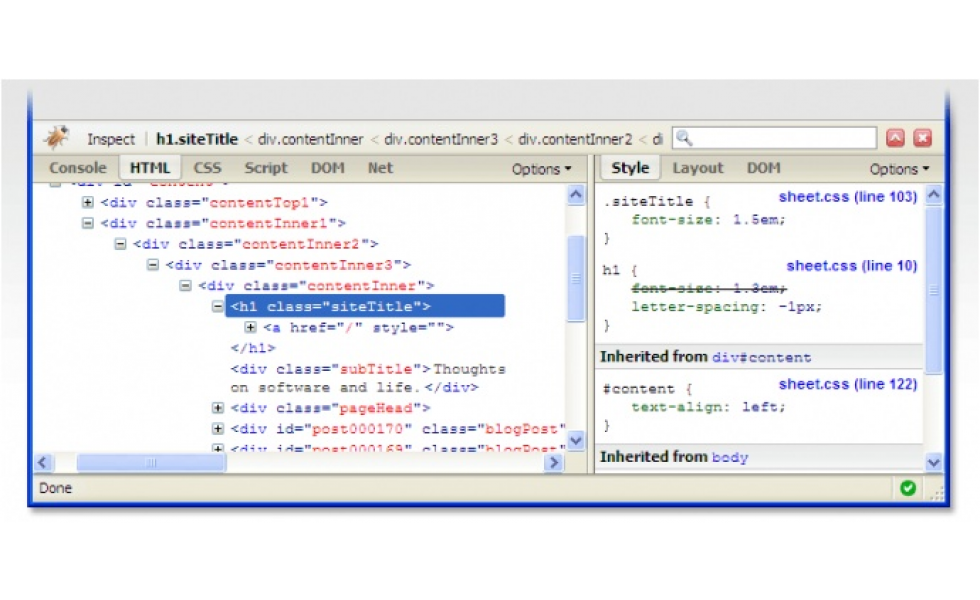Collapse the contentInner3 div node
Viewport: 980px width, 600px height.
tap(152, 265)
